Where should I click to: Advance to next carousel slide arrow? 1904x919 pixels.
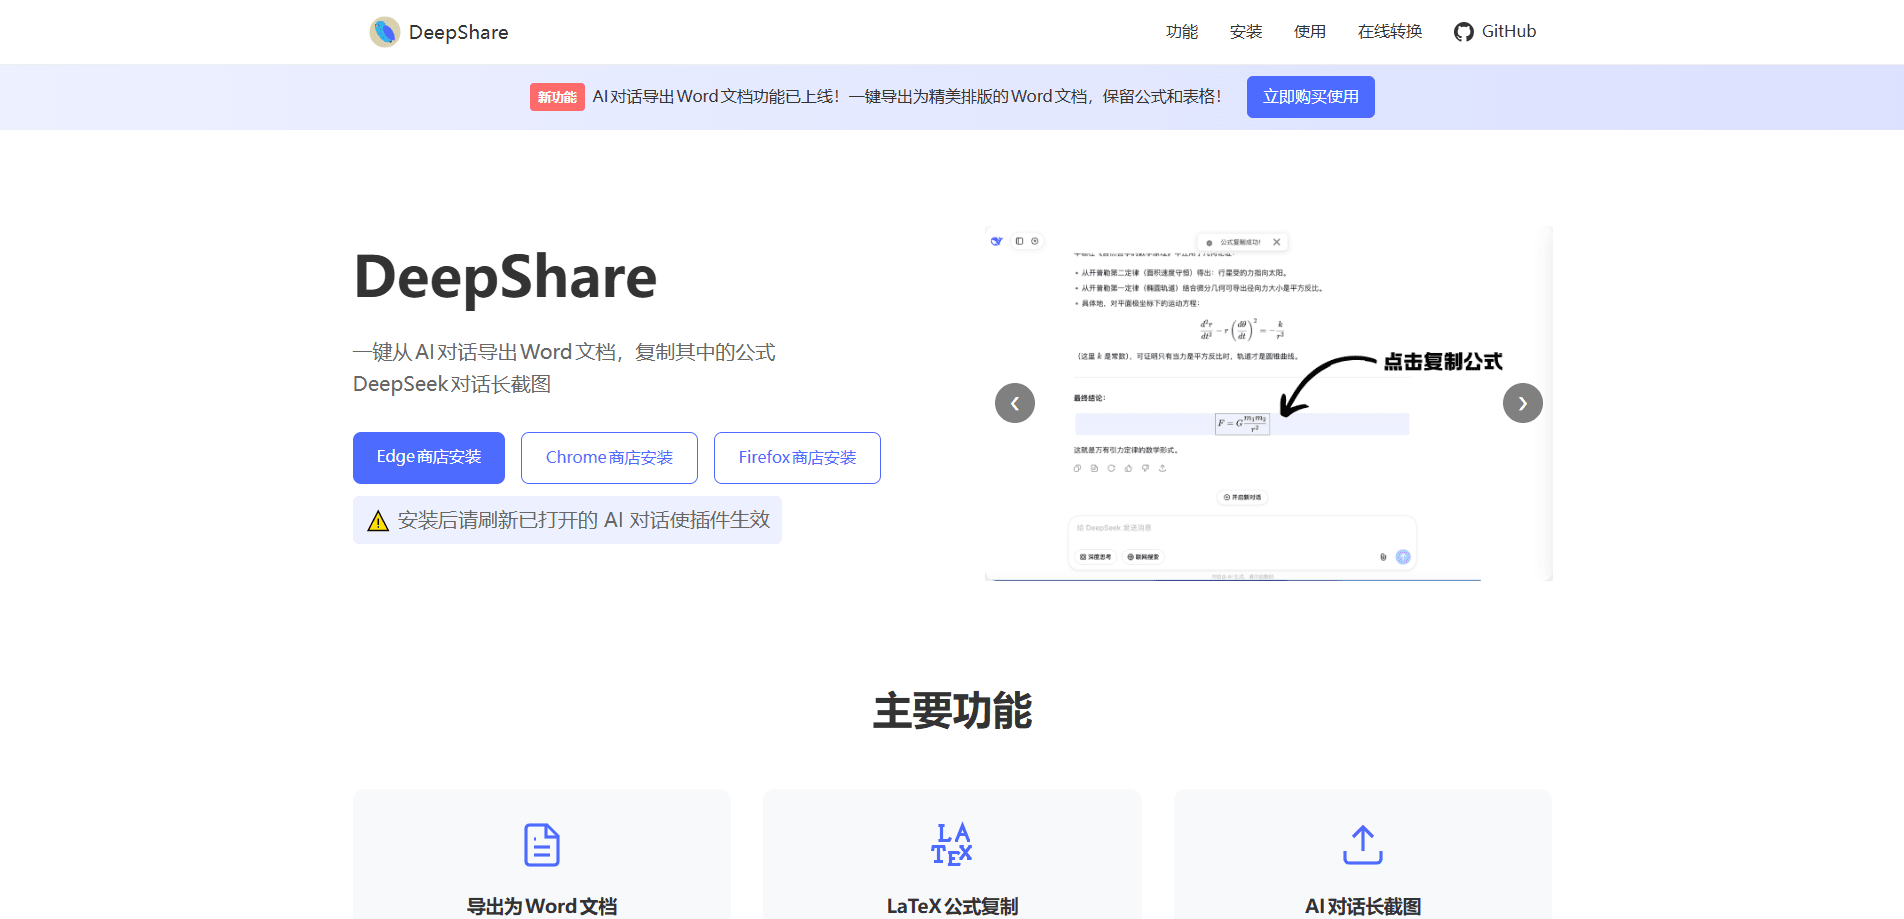pyautogui.click(x=1523, y=403)
